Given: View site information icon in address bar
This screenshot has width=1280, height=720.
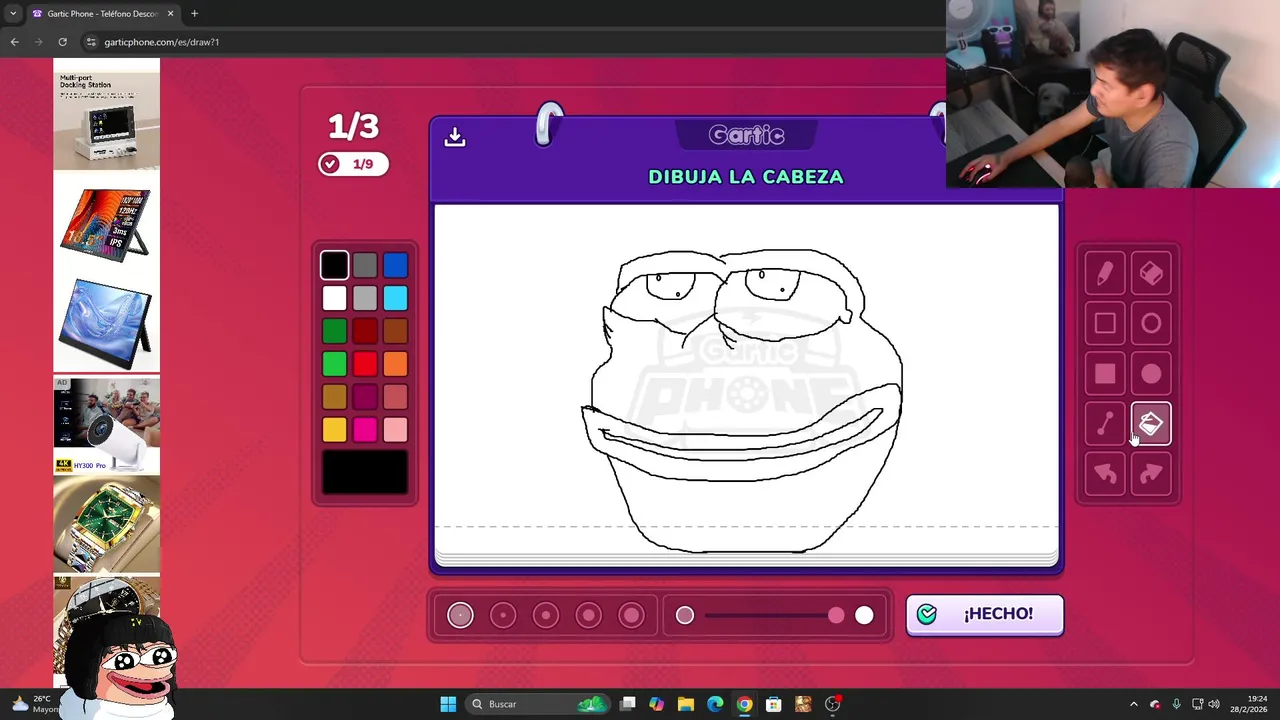Looking at the screenshot, I should (91, 42).
